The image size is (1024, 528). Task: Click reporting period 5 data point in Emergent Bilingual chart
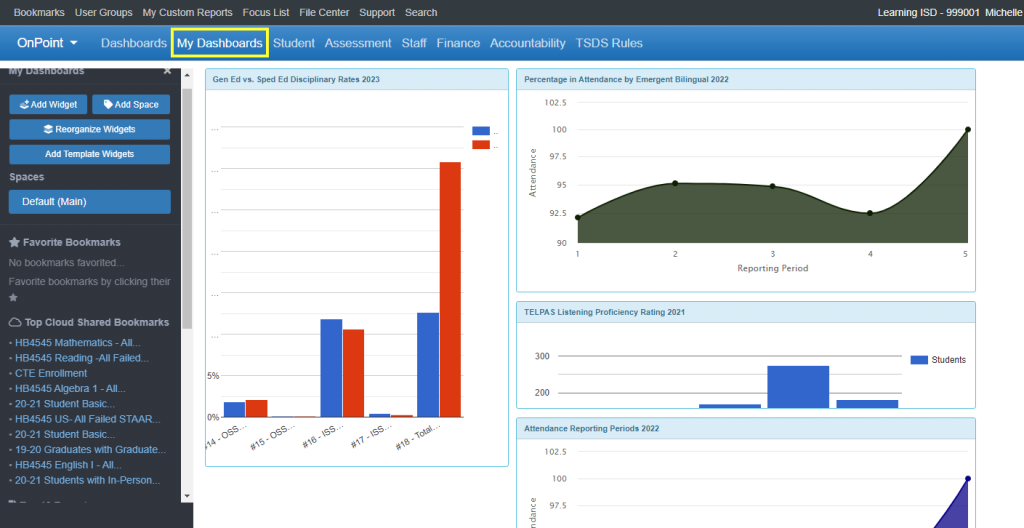click(967, 129)
